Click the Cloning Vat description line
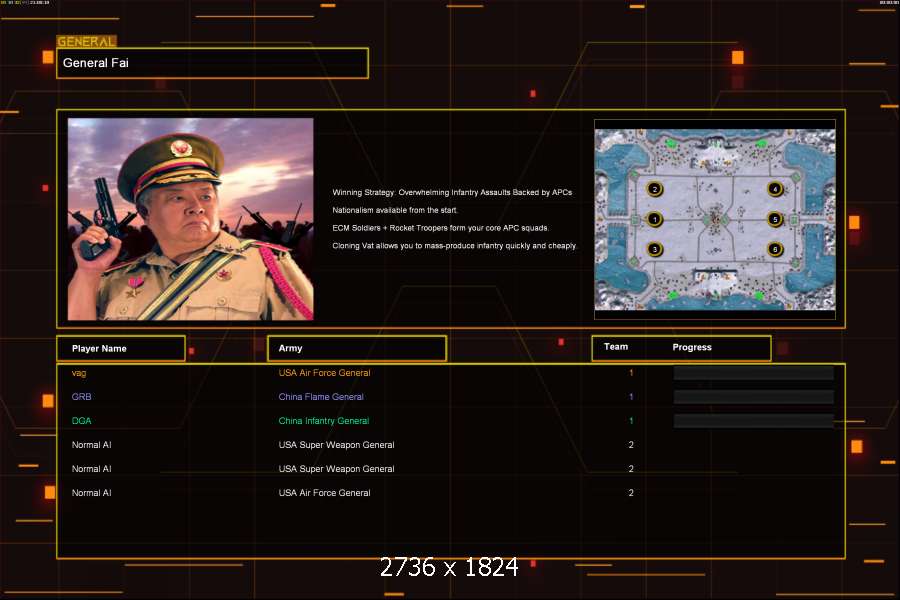 coord(454,246)
